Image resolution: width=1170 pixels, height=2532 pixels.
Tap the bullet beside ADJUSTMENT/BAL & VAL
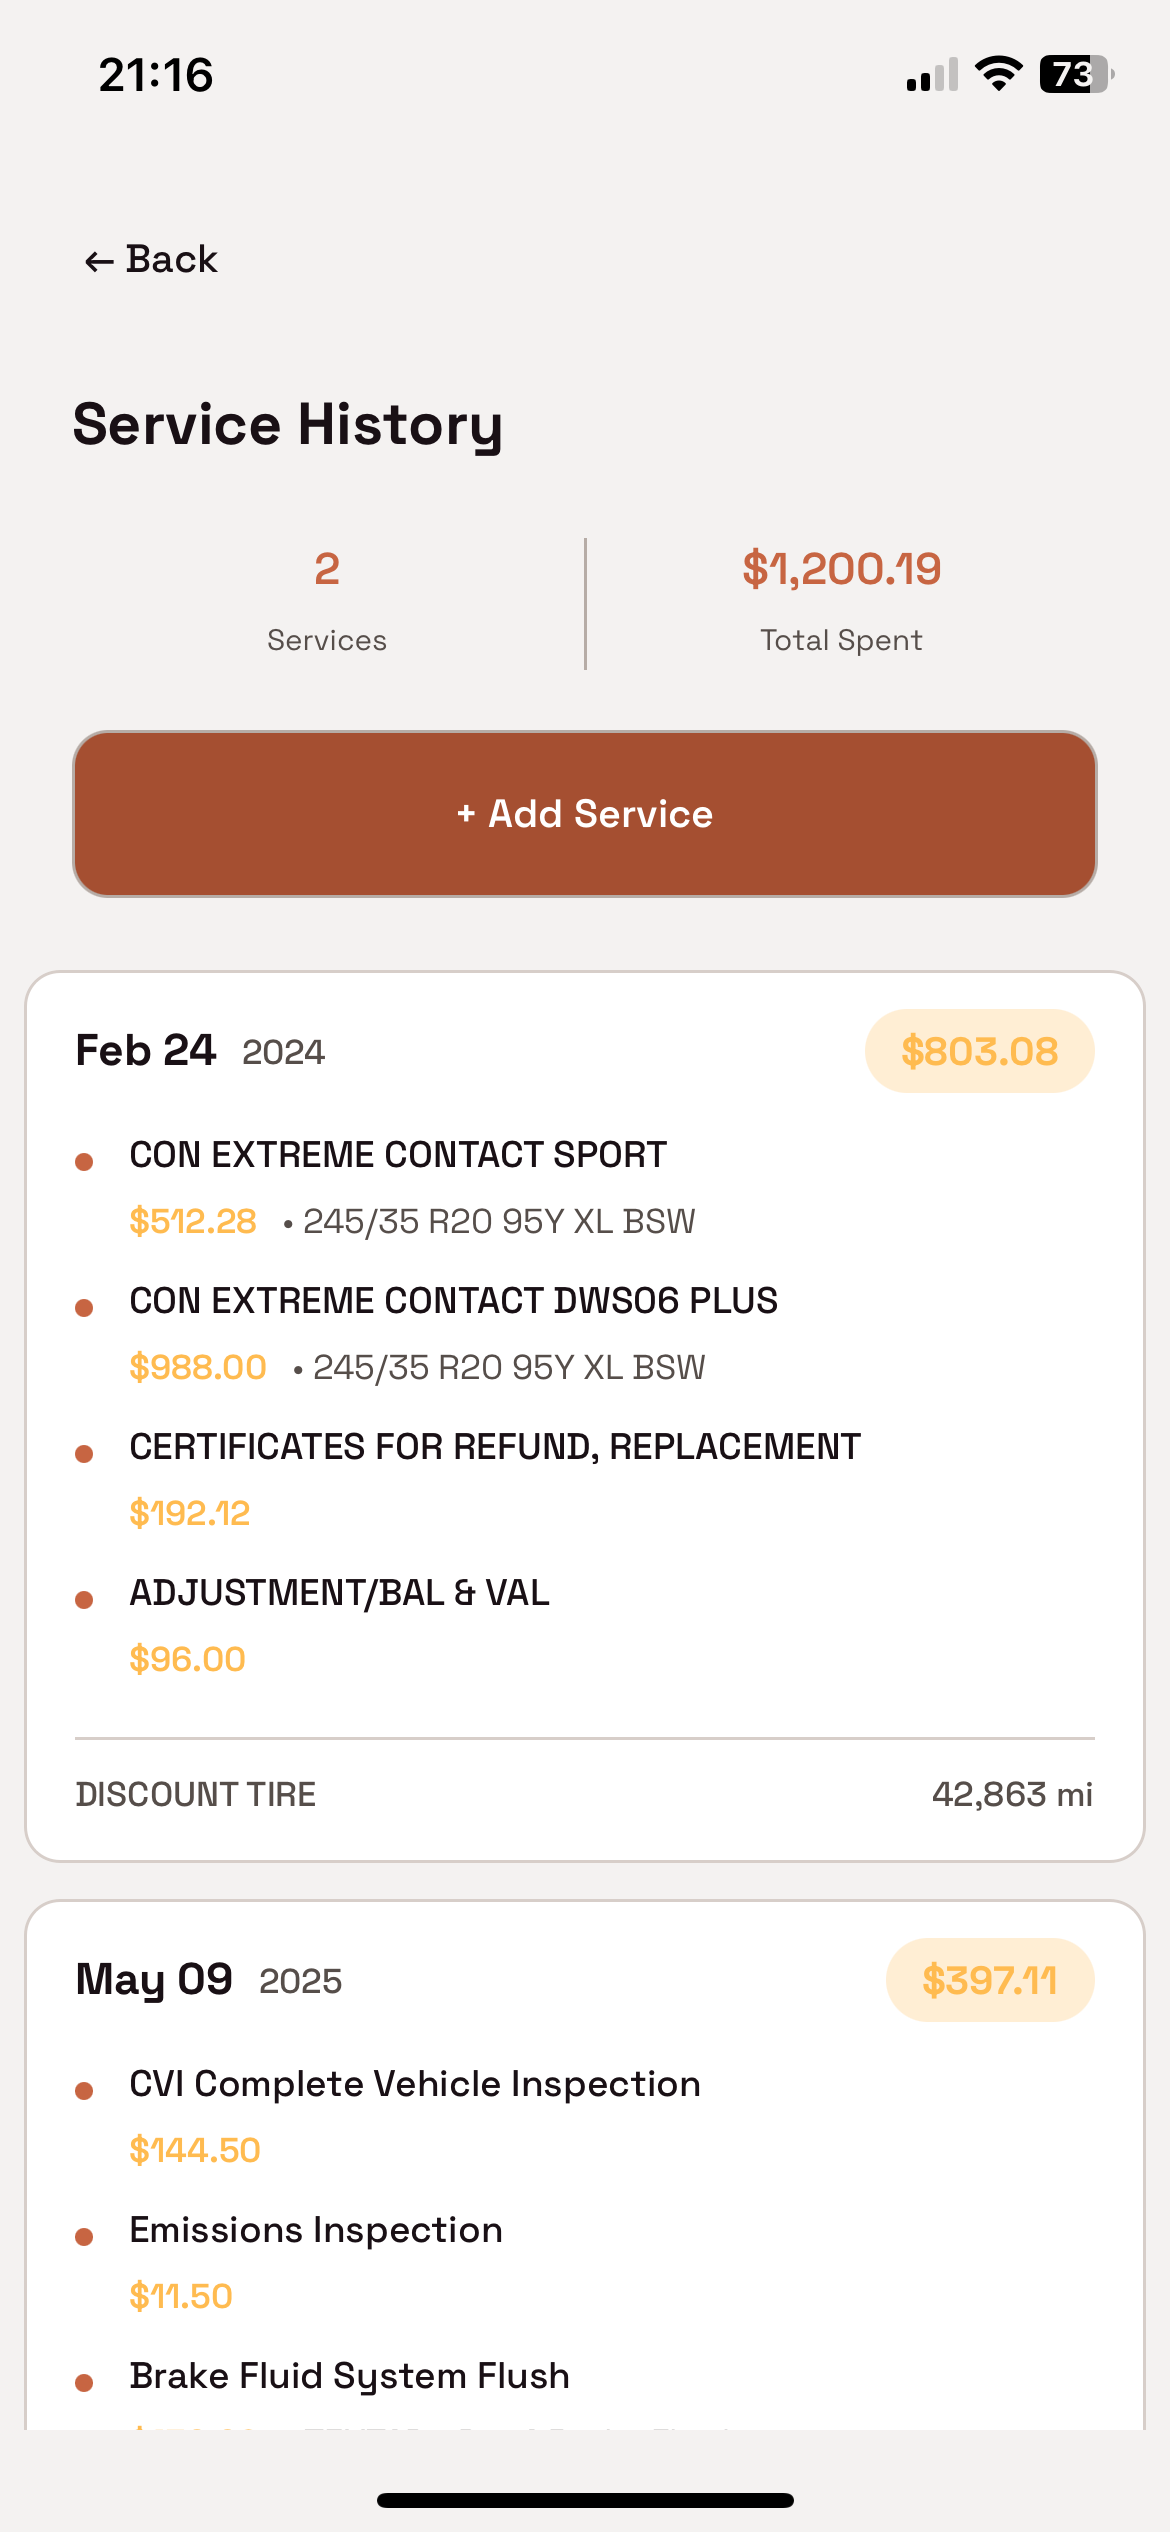point(84,1599)
